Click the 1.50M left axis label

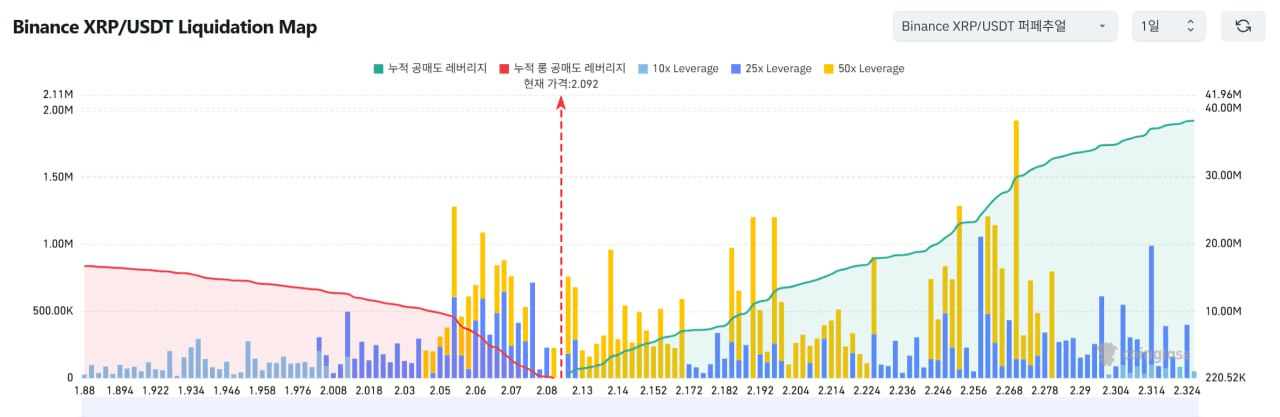click(x=58, y=176)
